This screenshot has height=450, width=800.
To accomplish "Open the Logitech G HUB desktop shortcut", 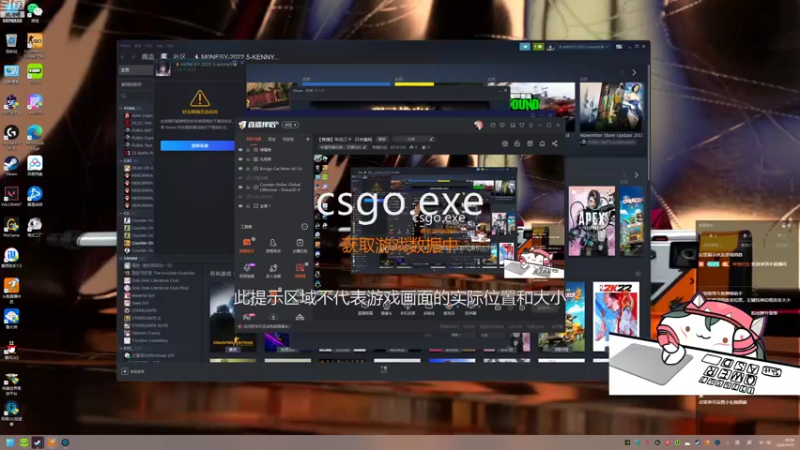I will (11, 136).
